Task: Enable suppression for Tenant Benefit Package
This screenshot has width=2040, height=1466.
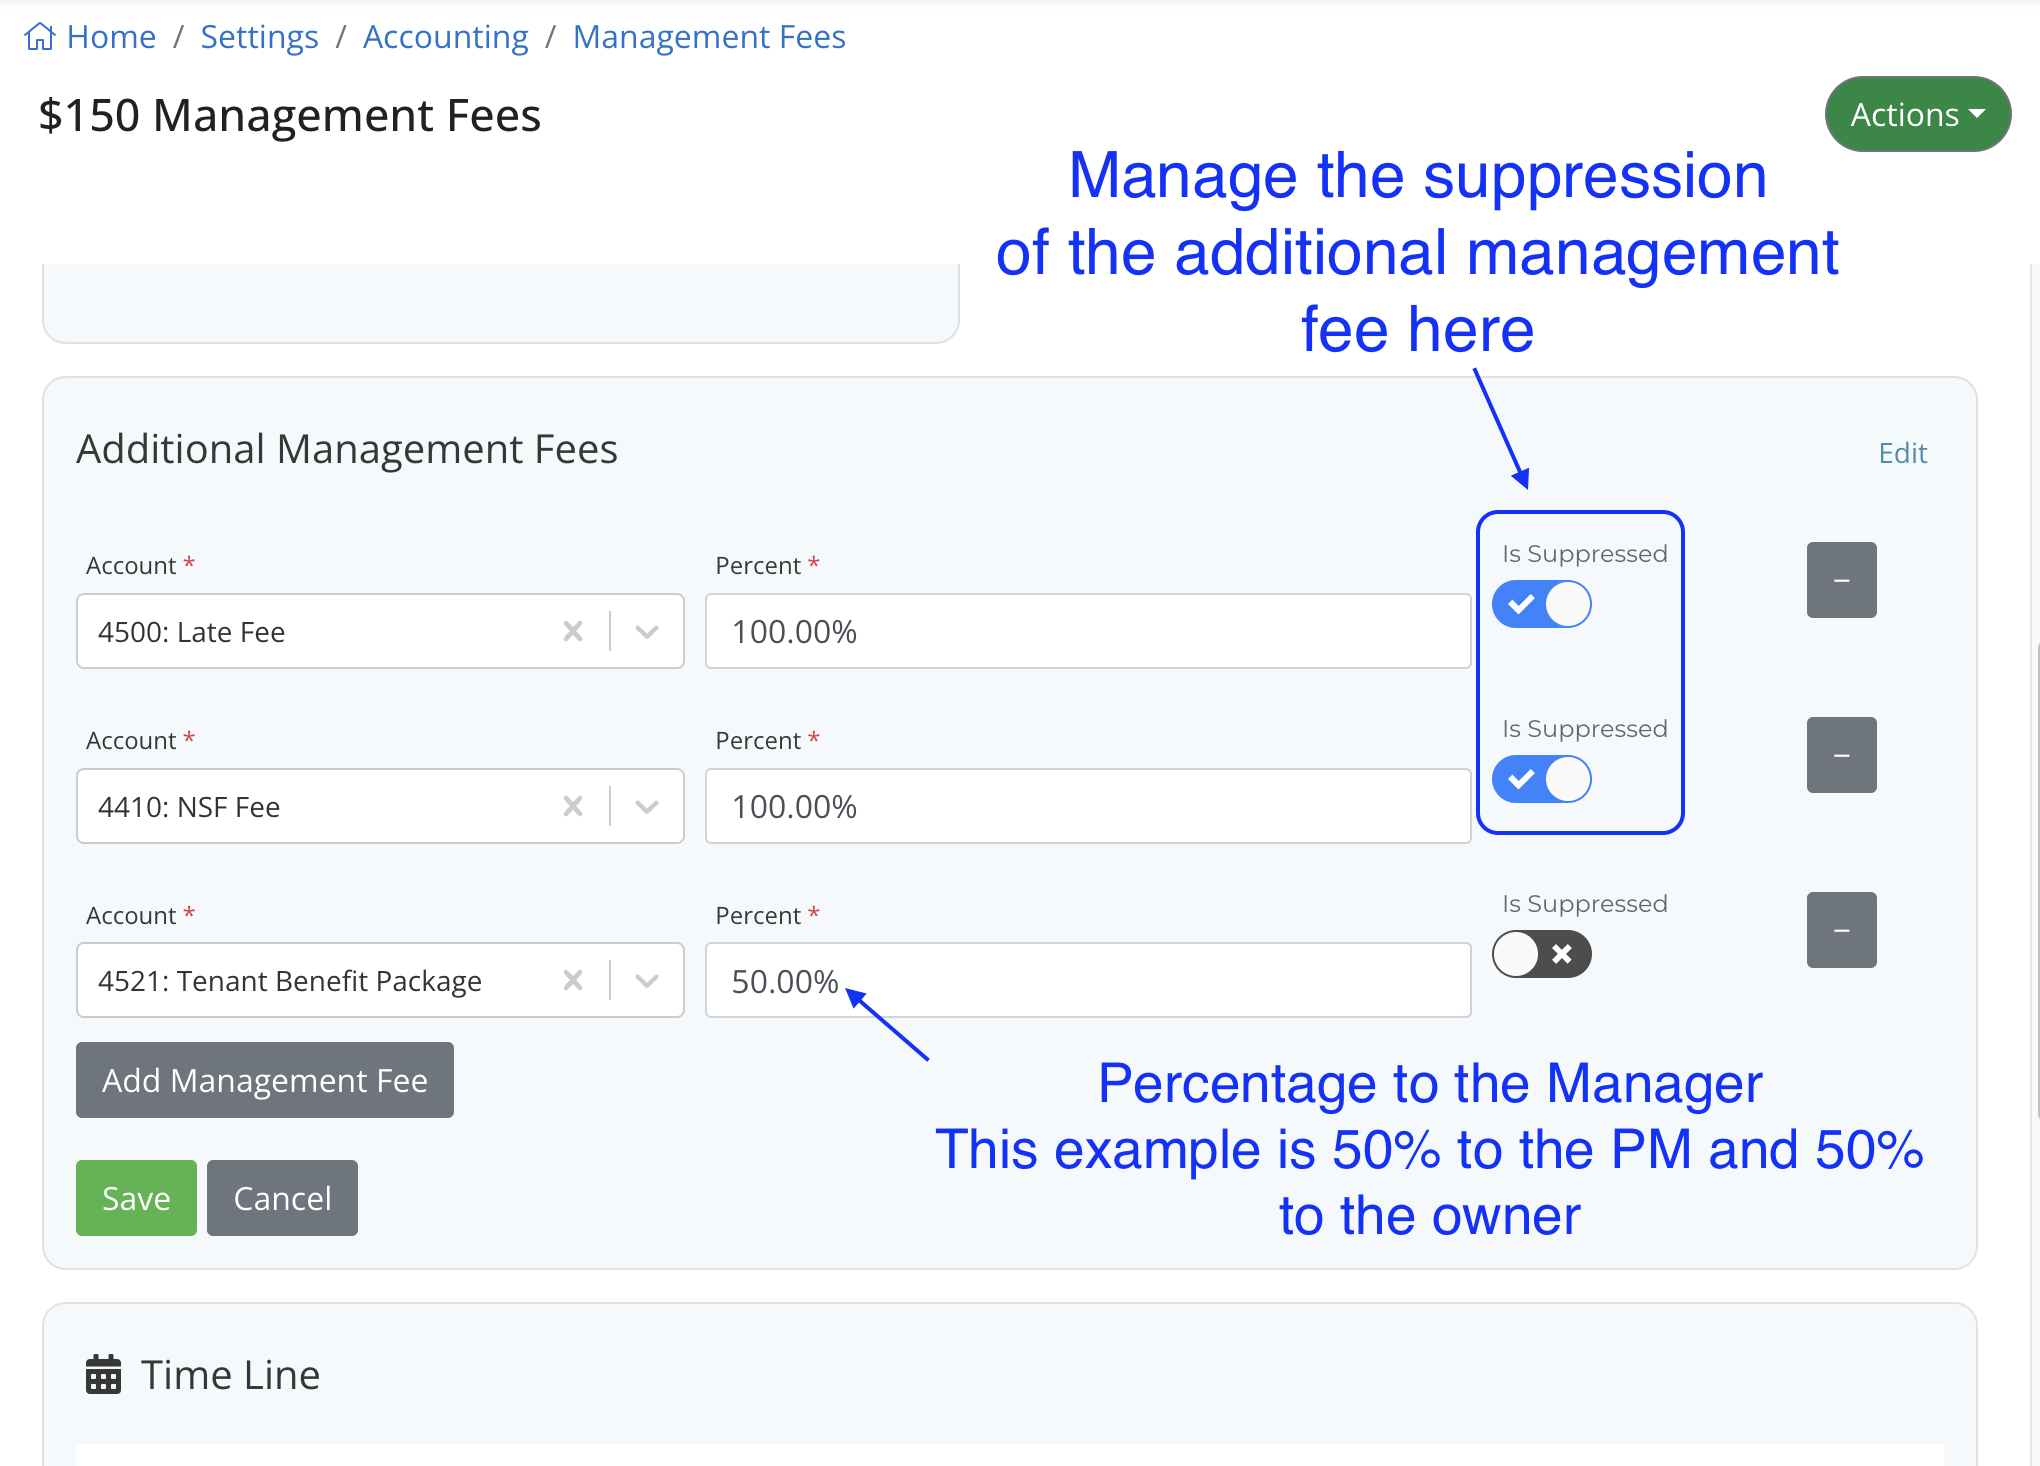Action: click(x=1541, y=954)
